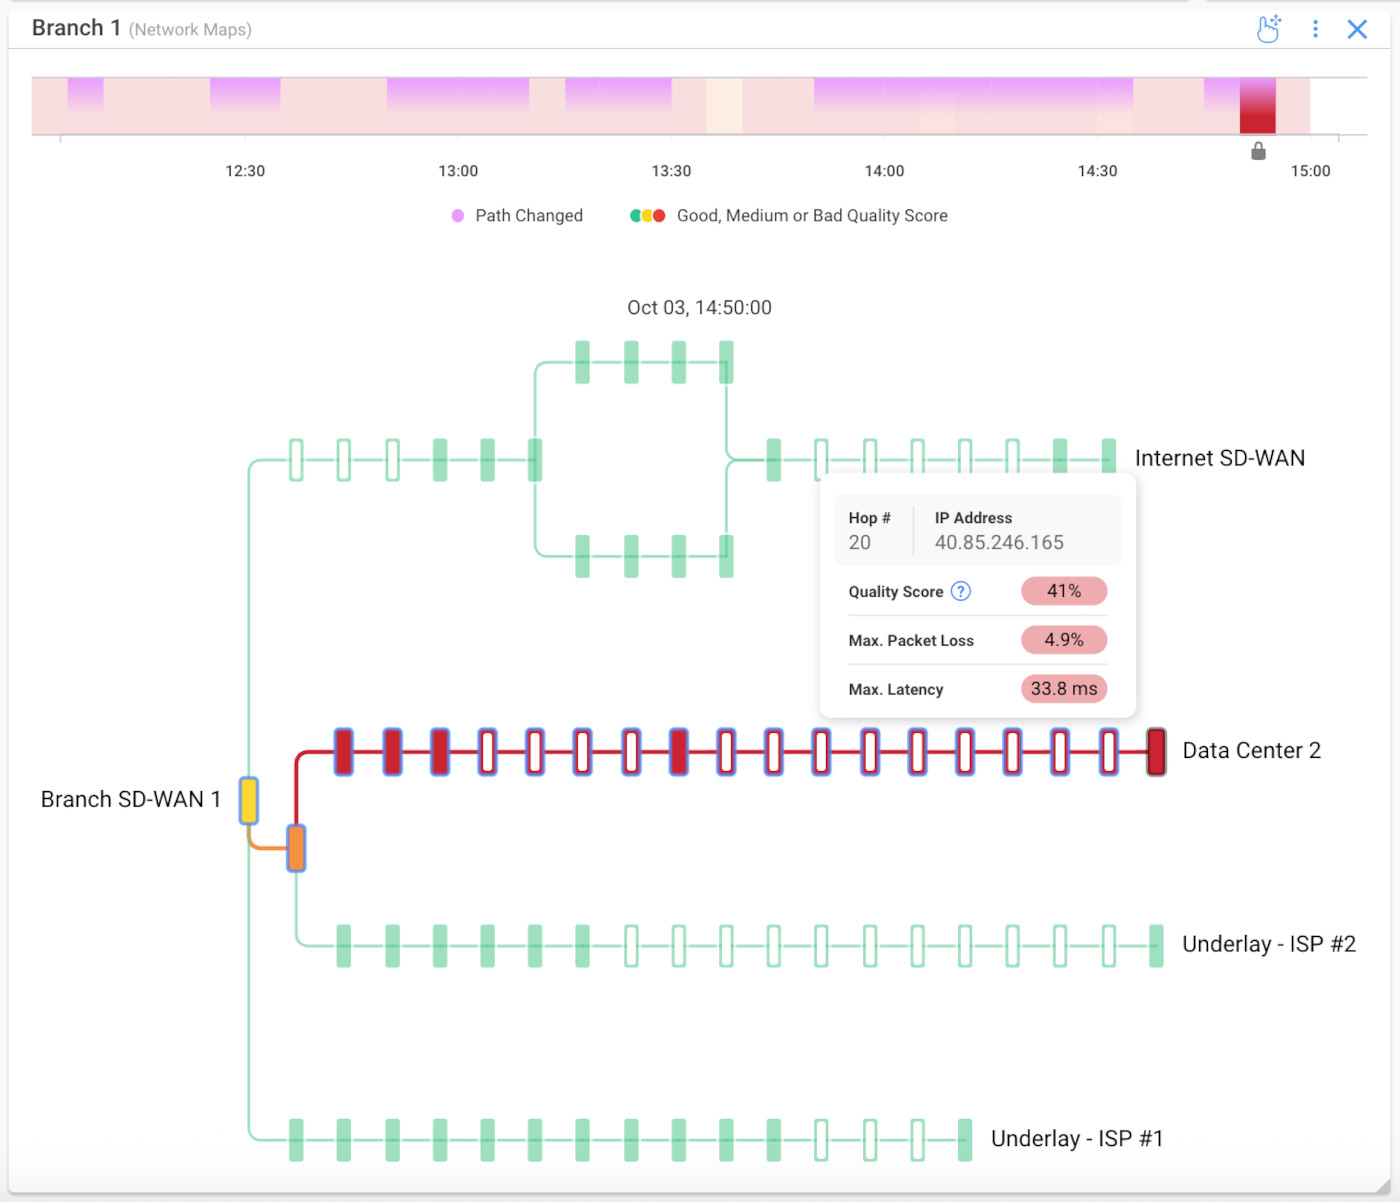Click the light orange timeline segment near 13:30
1400x1202 pixels.
pos(724,106)
